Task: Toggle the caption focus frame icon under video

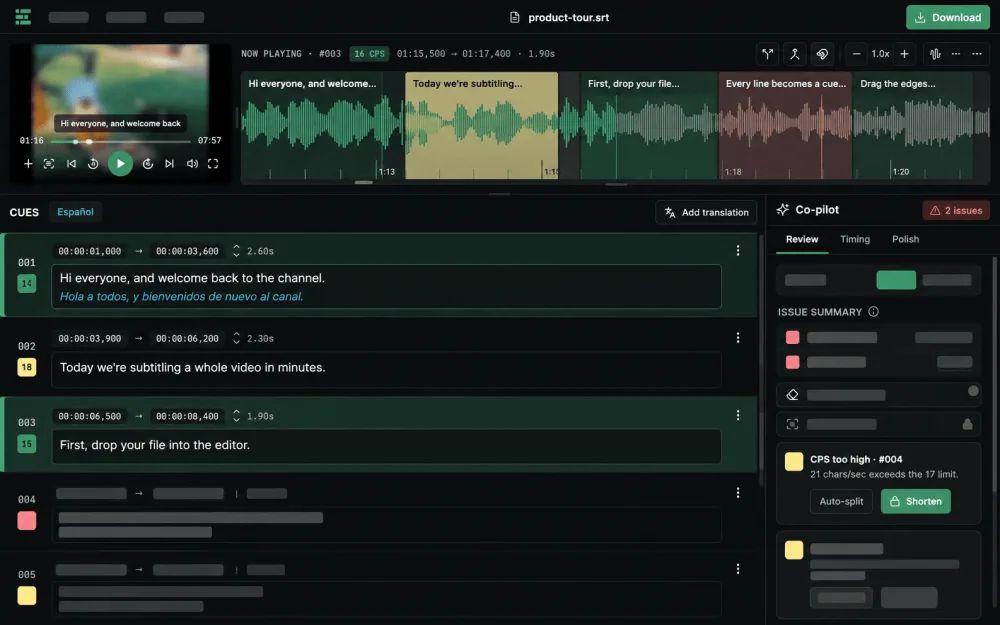Action: [48, 164]
